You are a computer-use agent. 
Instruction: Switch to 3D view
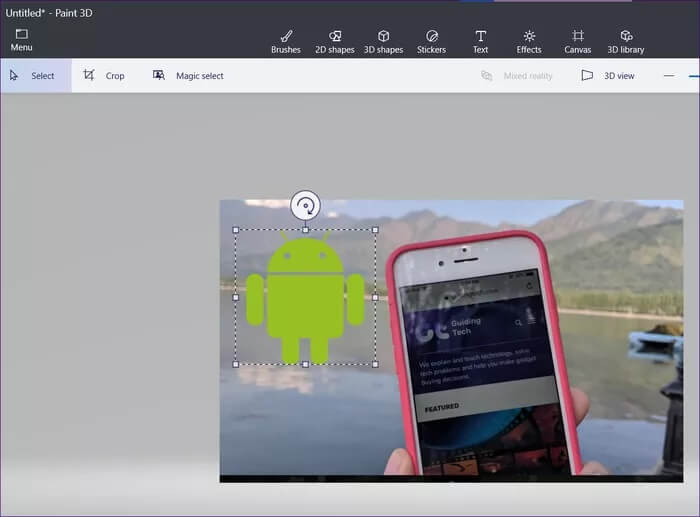click(608, 76)
